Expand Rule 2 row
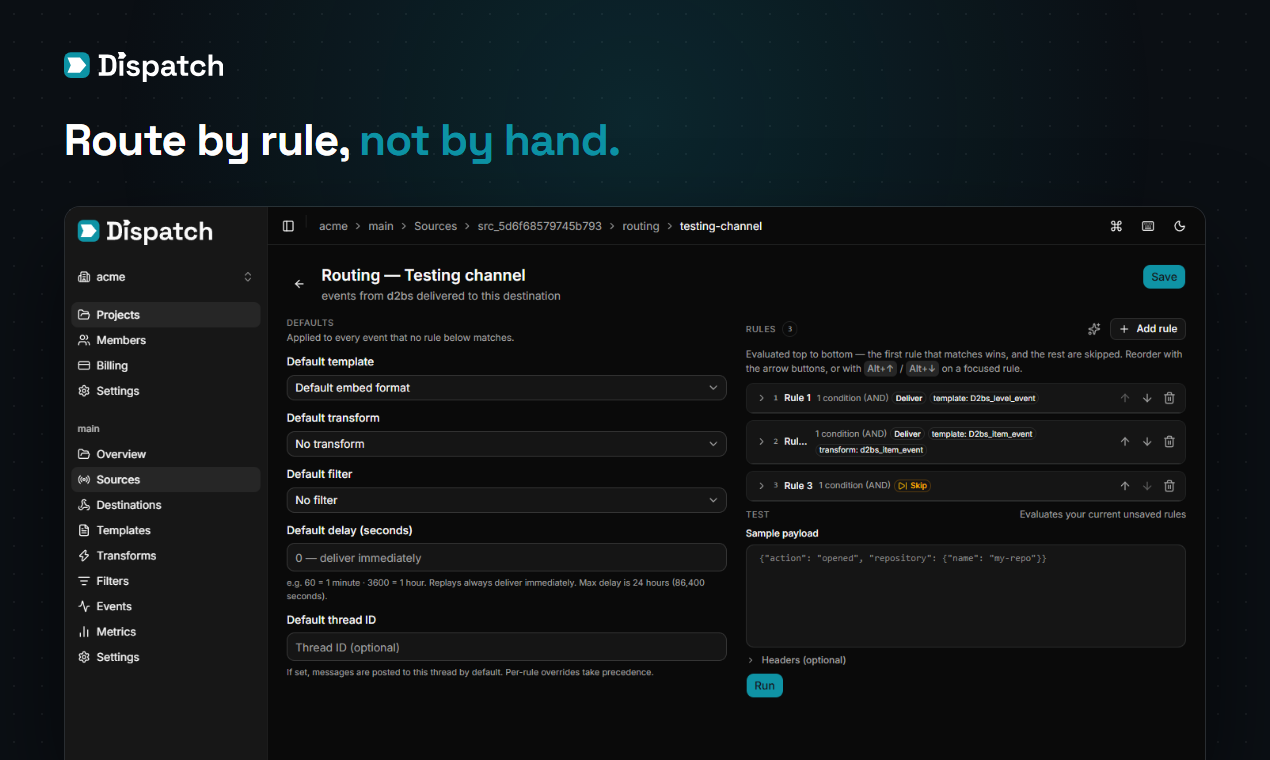This screenshot has height=760, width=1270. (x=761, y=442)
